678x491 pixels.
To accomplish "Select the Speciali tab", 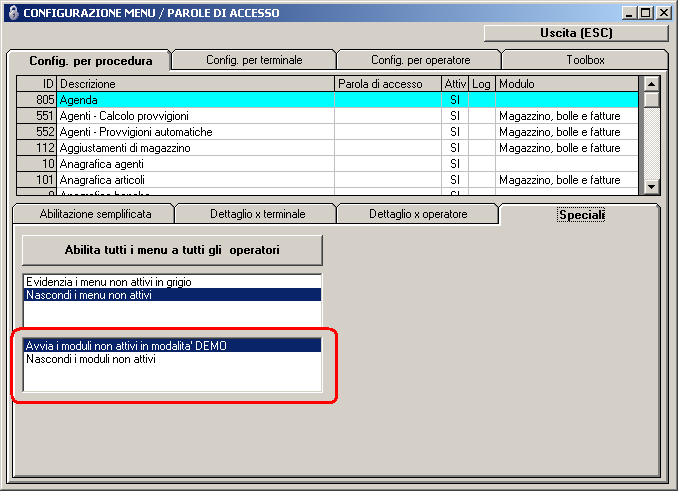I will pos(581,215).
